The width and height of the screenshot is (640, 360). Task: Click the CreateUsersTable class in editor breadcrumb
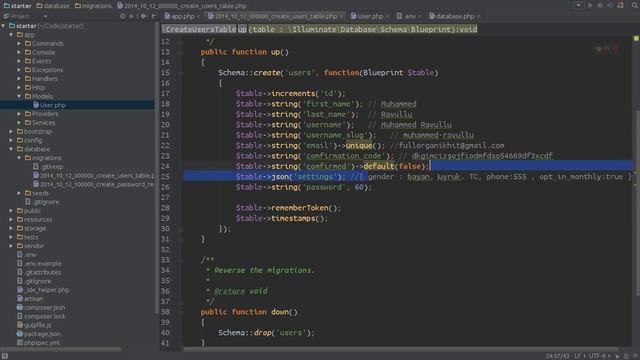tap(199, 29)
